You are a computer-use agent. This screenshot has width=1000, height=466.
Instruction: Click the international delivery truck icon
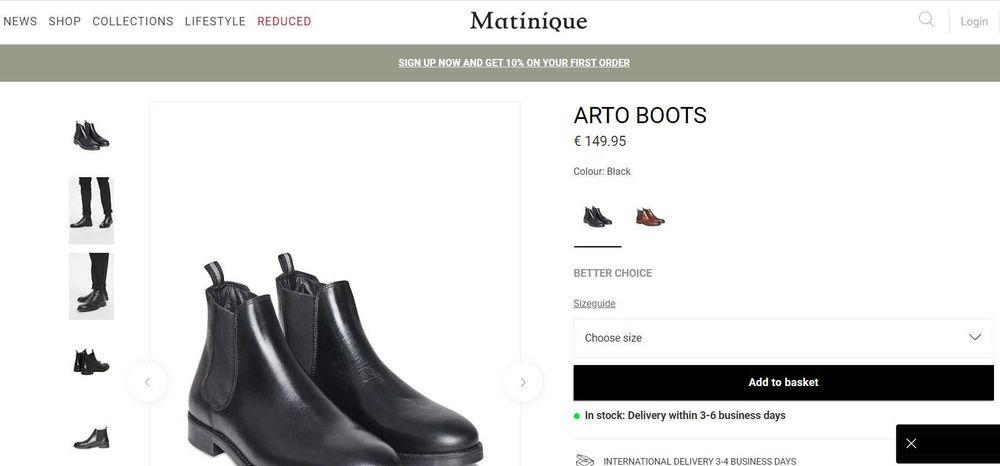pyautogui.click(x=585, y=460)
